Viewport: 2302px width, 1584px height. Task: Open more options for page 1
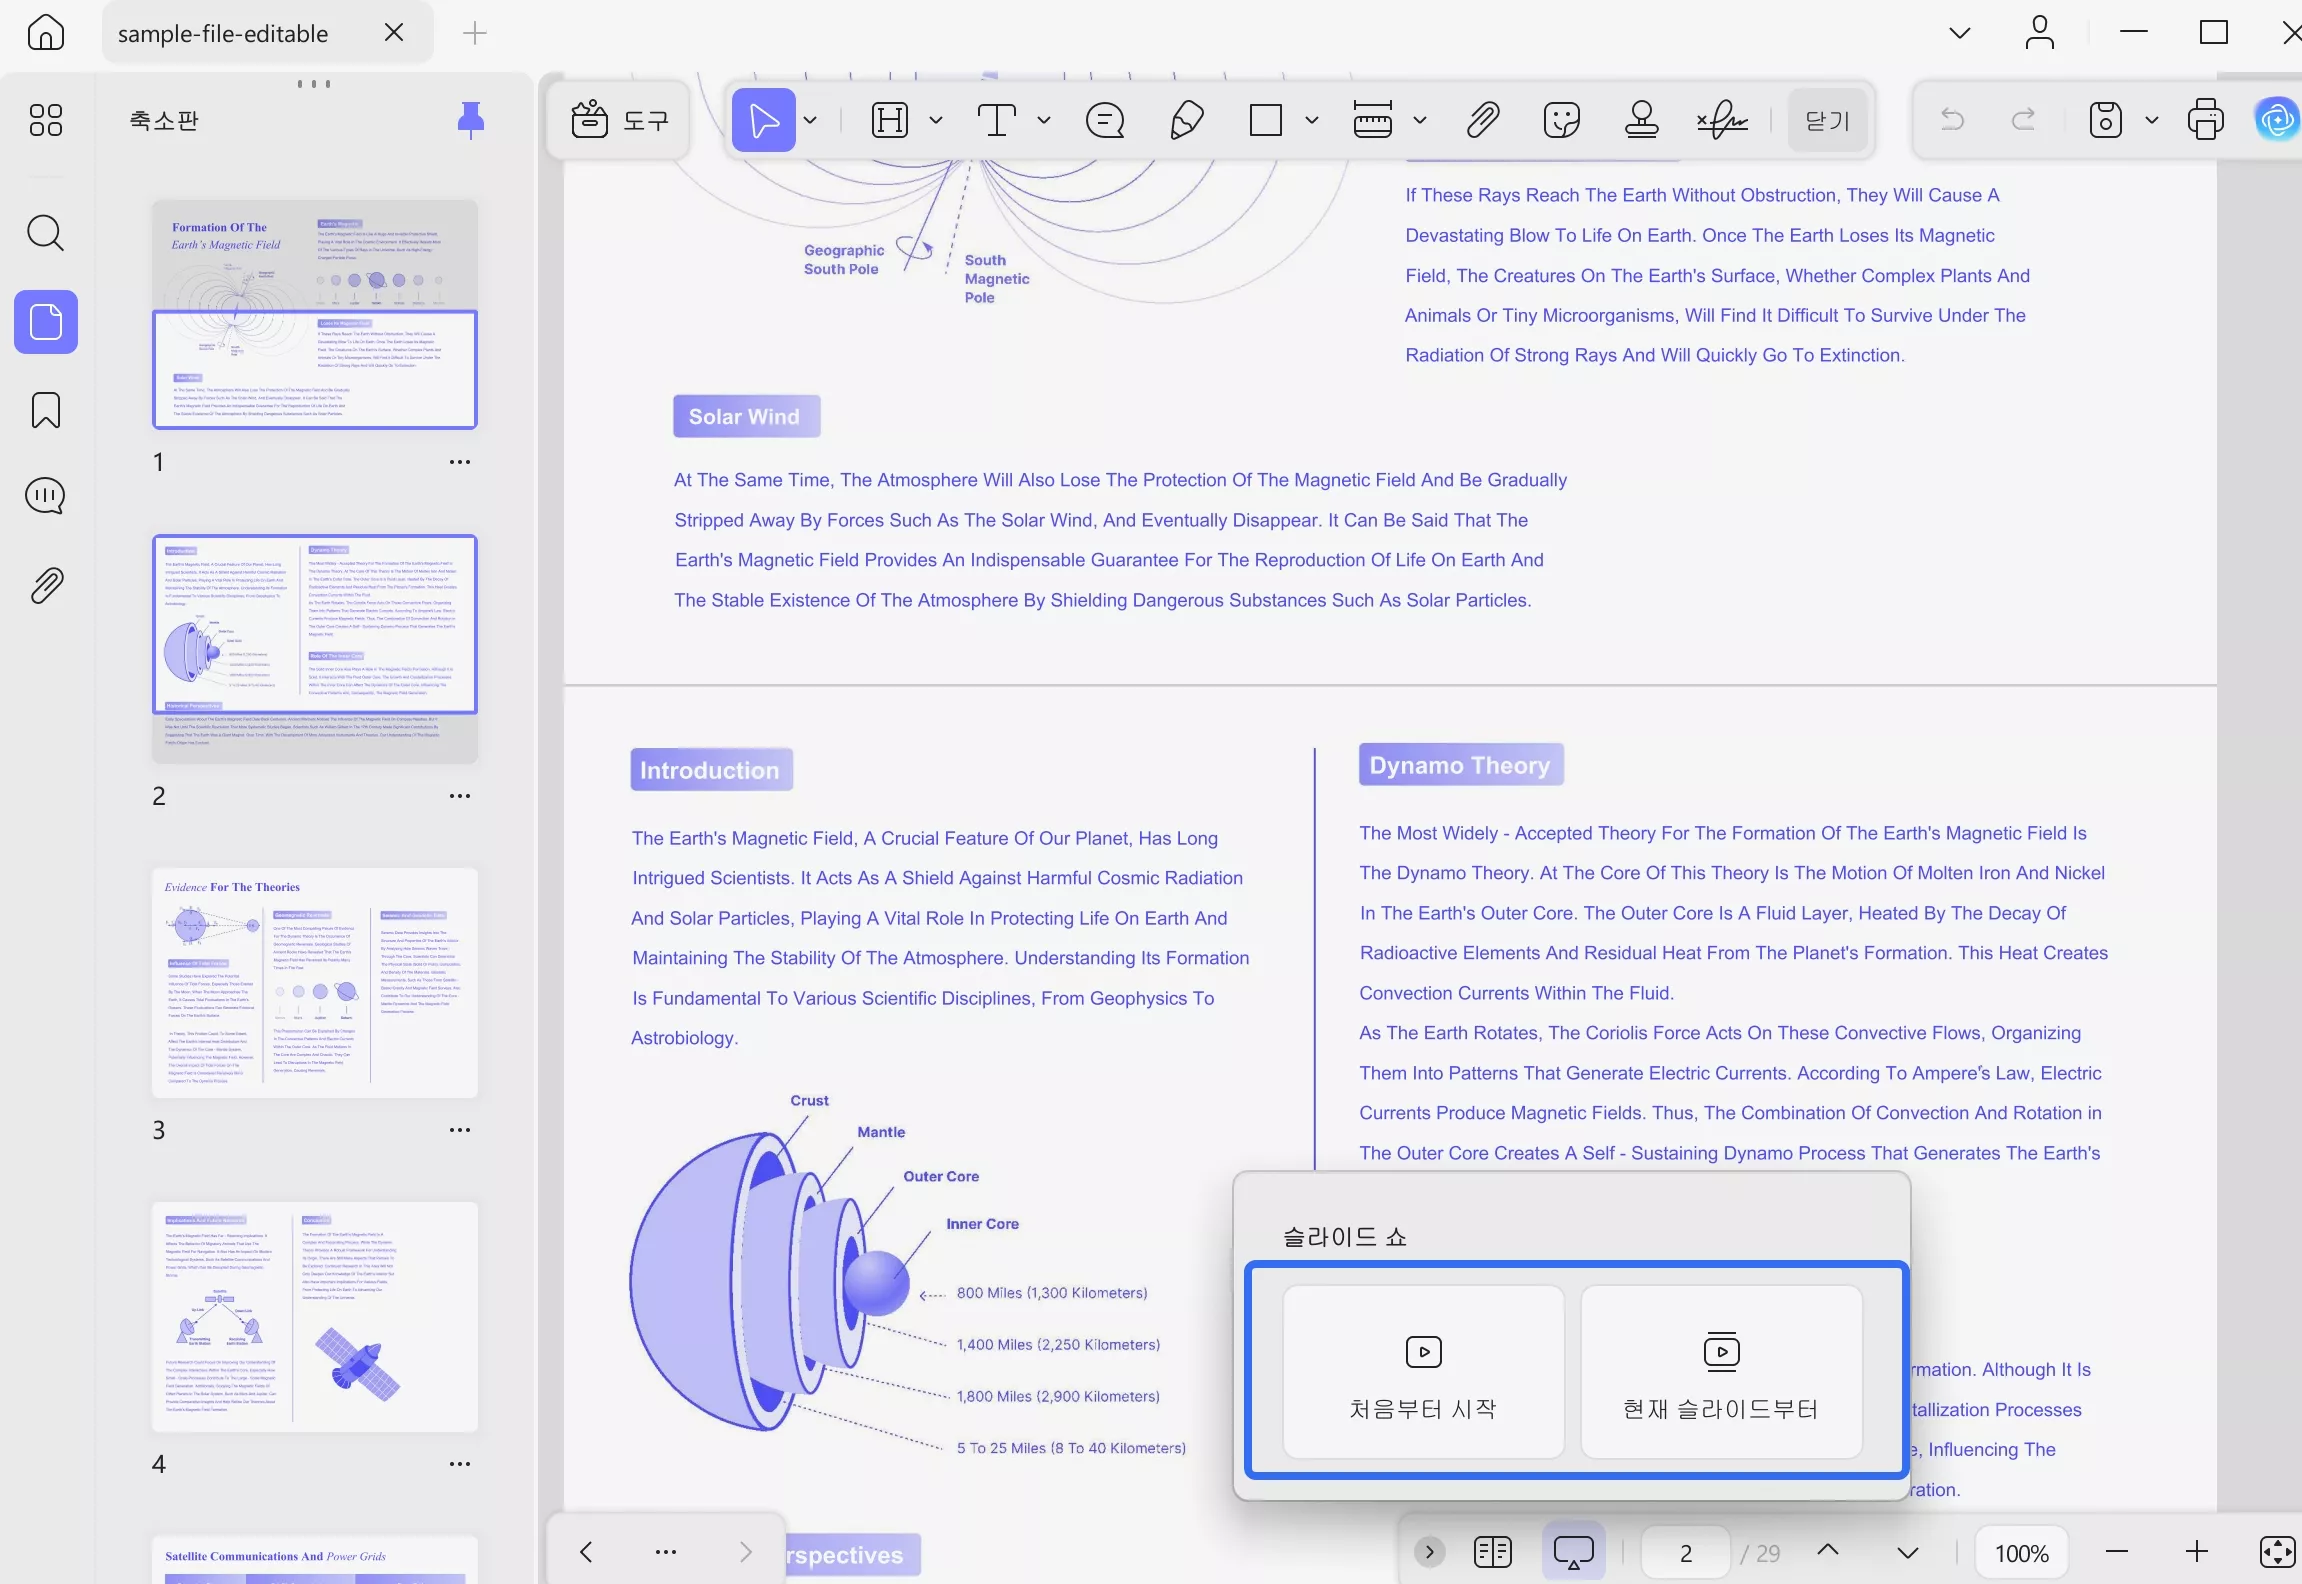pyautogui.click(x=460, y=462)
